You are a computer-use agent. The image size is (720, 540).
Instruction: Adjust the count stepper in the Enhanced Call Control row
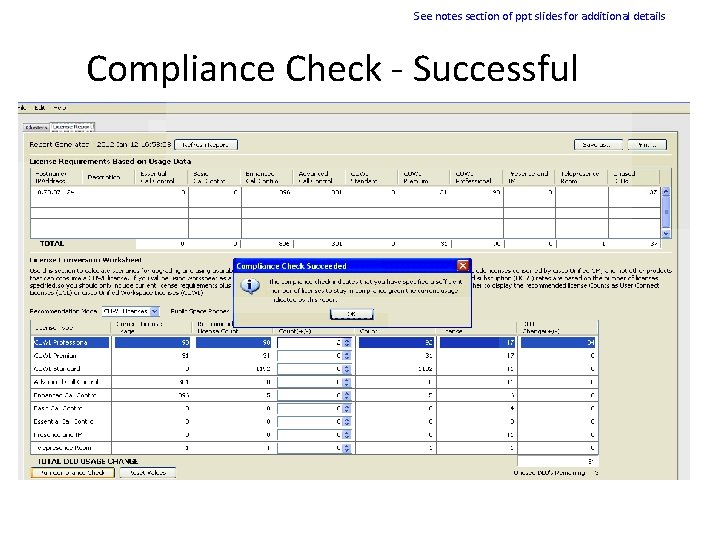click(x=347, y=395)
